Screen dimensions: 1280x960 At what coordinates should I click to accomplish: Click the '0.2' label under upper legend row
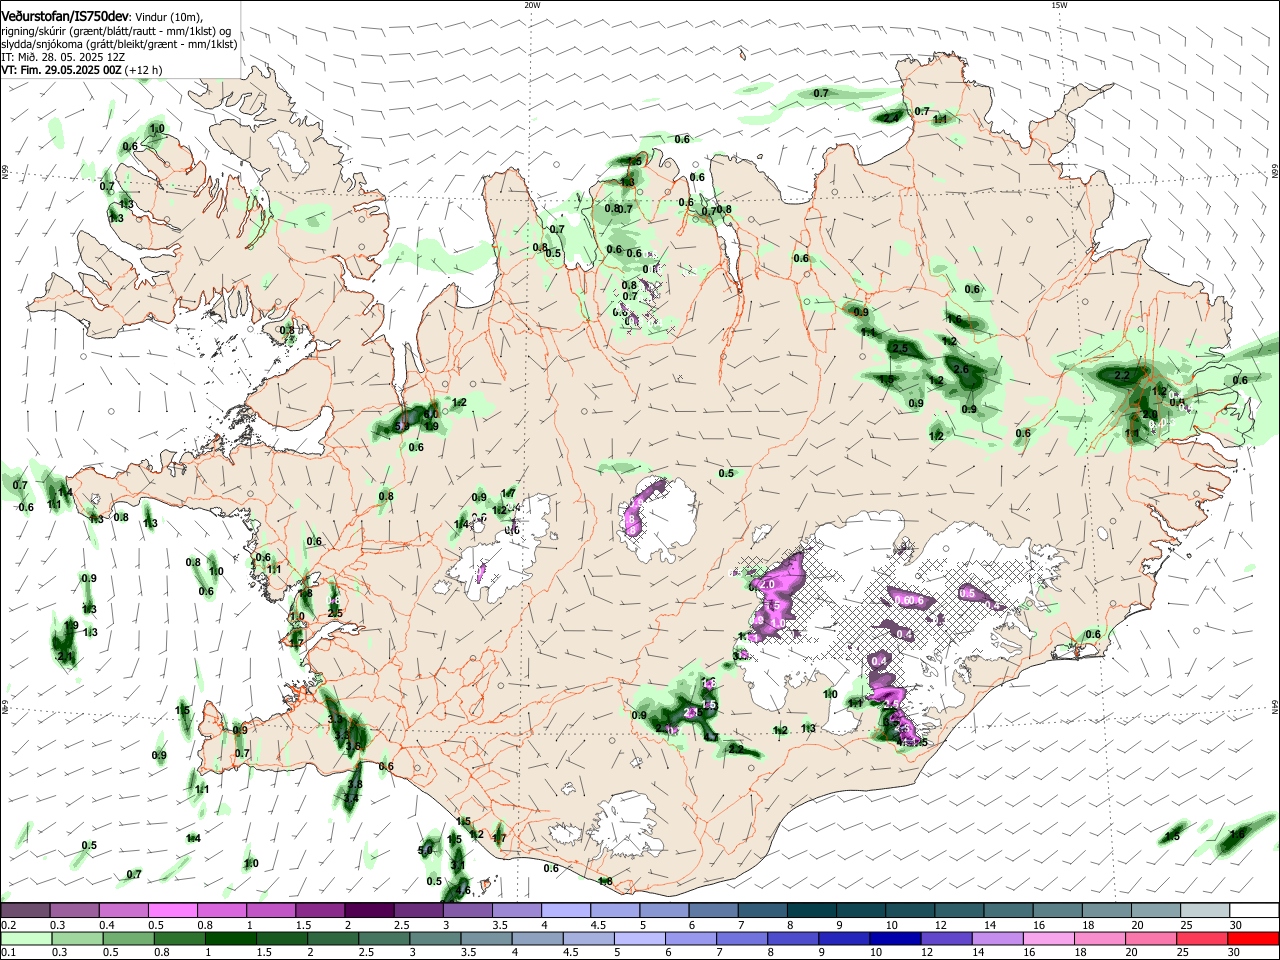(x=7, y=925)
